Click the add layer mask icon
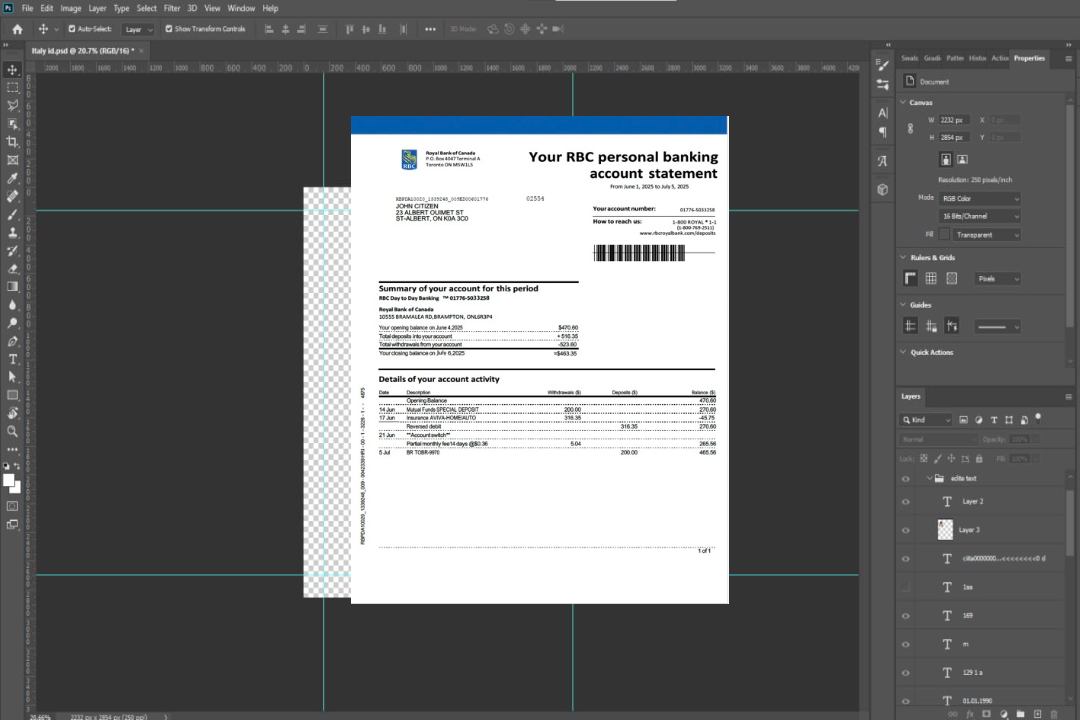The width and height of the screenshot is (1080, 720). (x=986, y=714)
